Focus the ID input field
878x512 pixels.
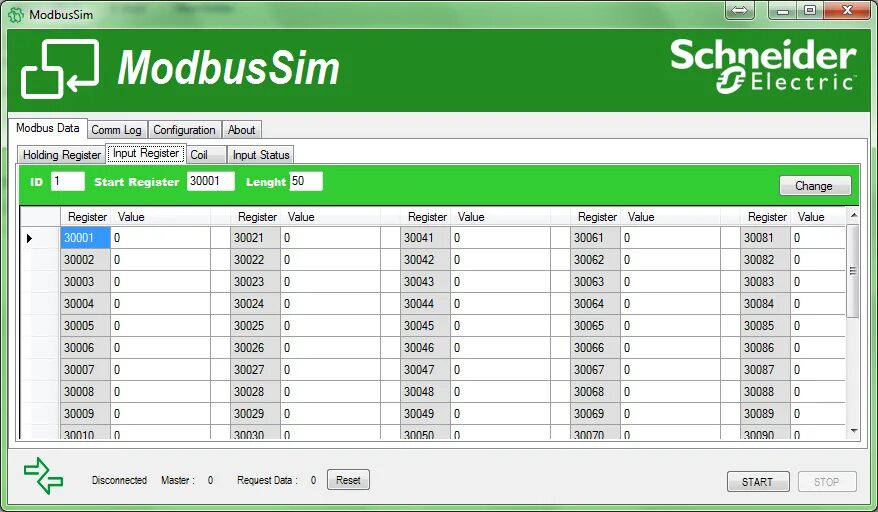(68, 181)
